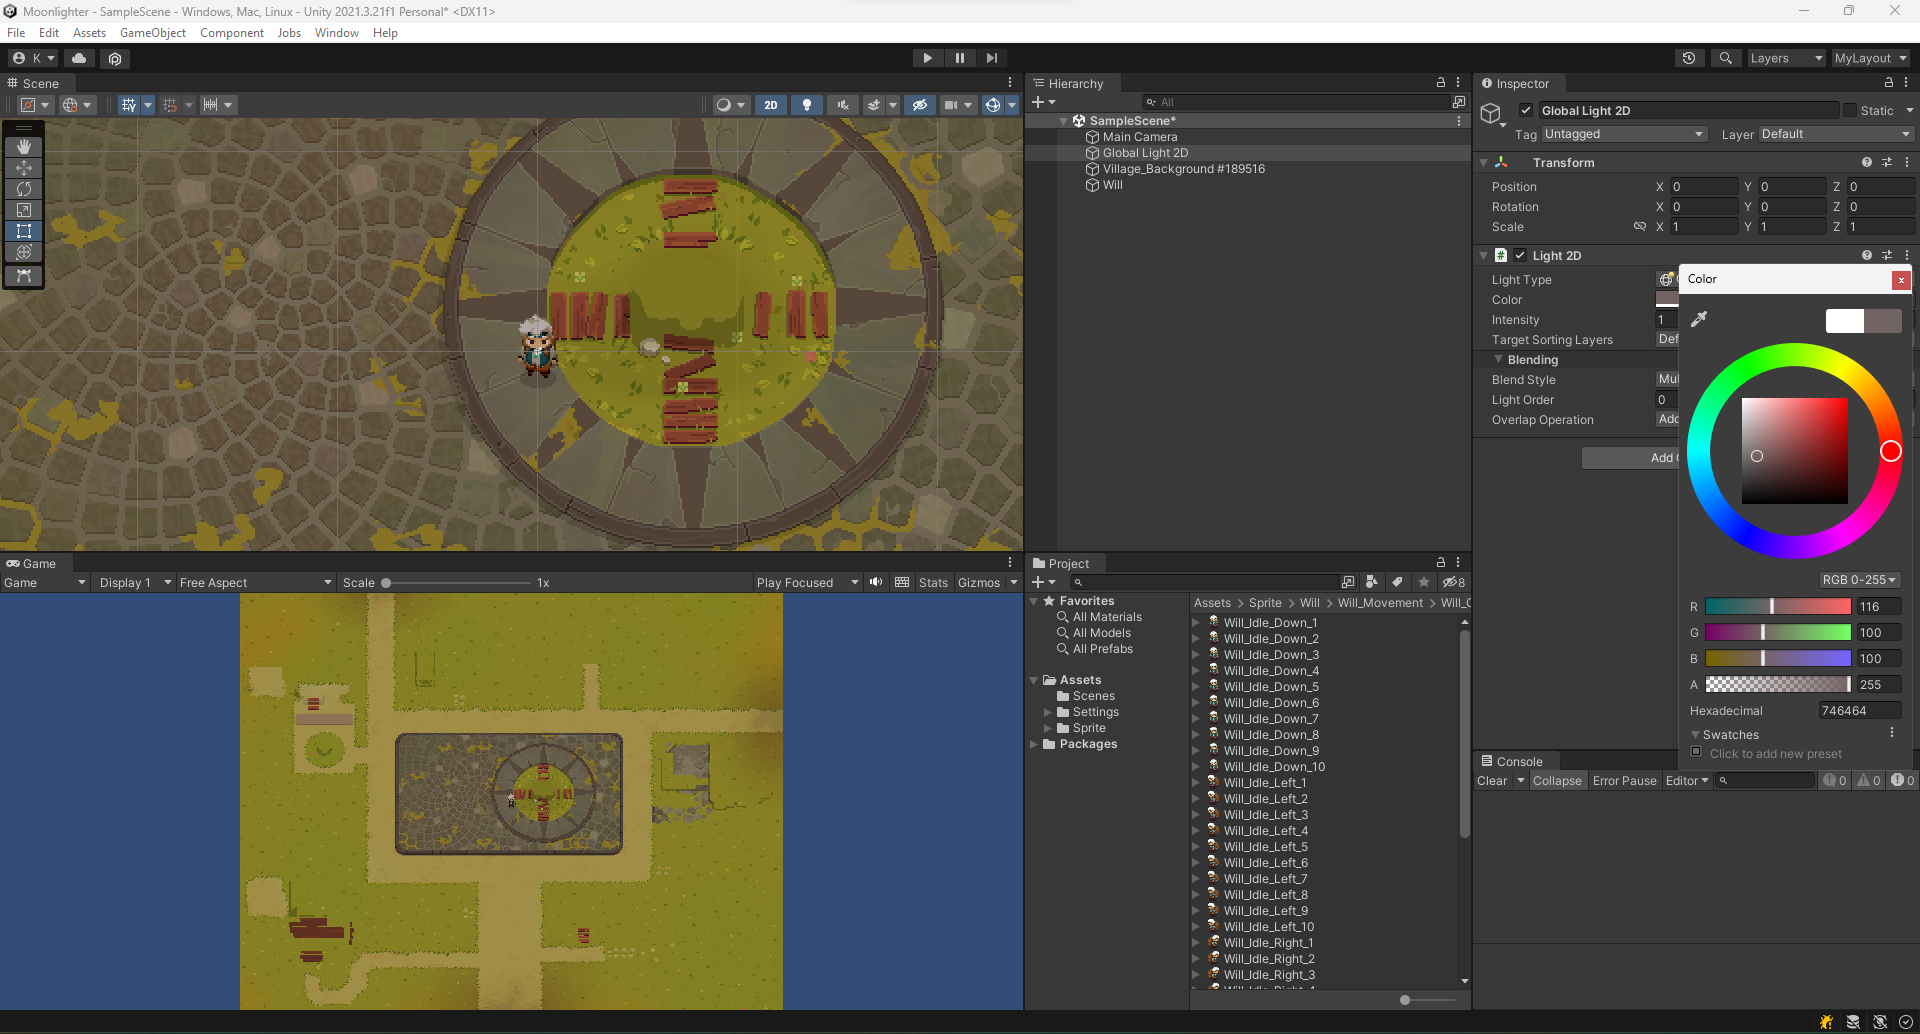1920x1034 pixels.
Task: Toggle Console Error Pause button
Action: click(1624, 781)
